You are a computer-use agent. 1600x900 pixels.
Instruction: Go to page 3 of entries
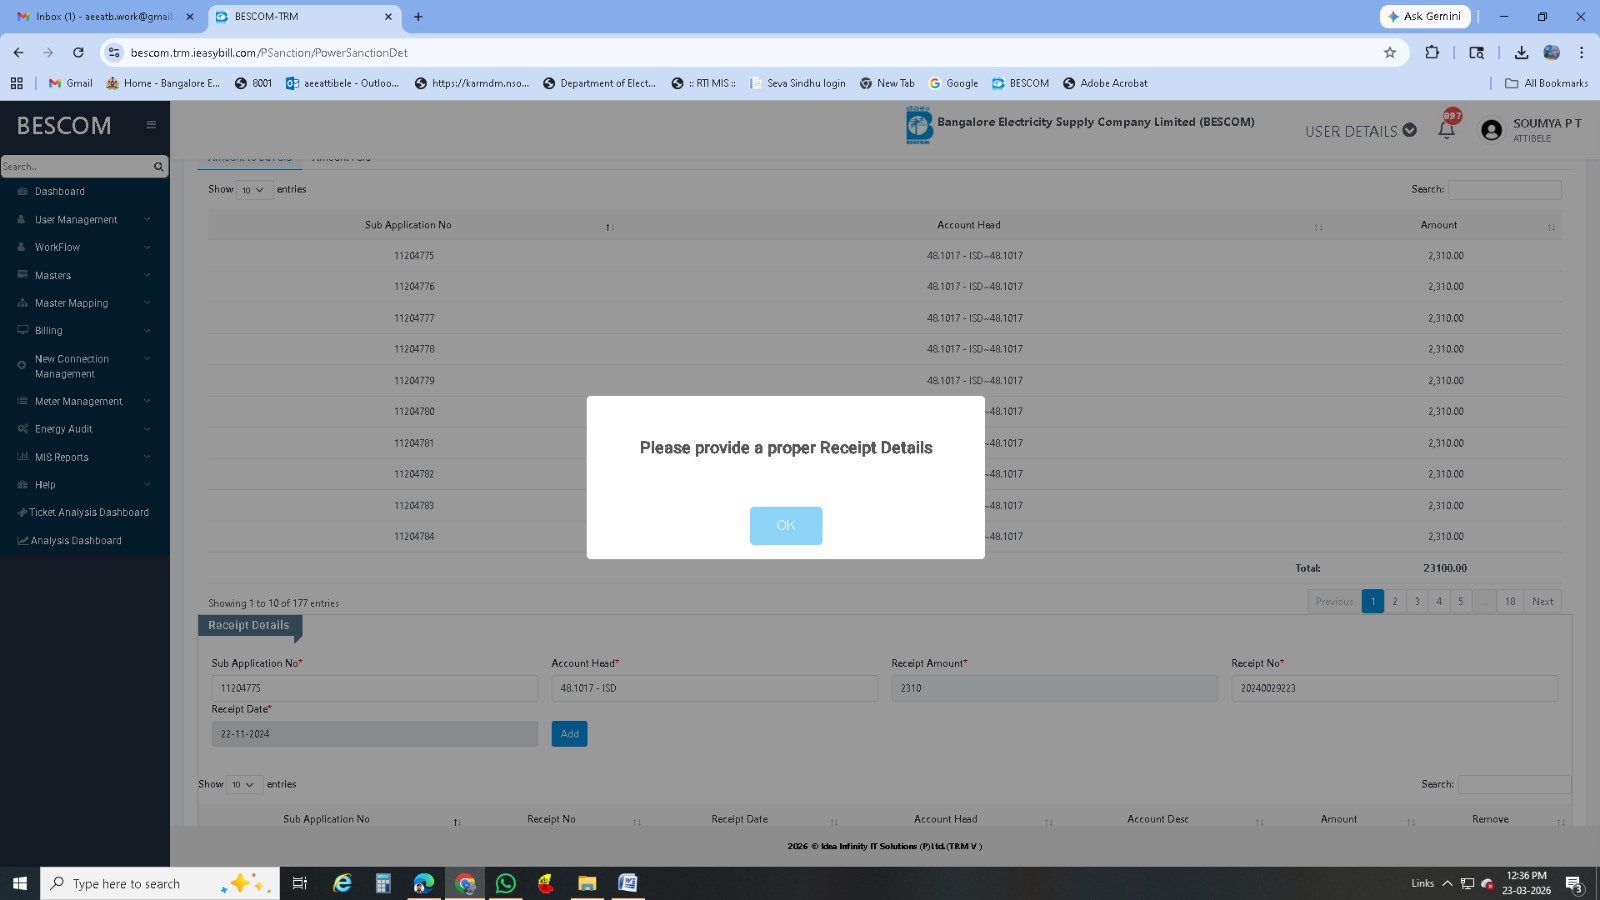coord(1417,601)
